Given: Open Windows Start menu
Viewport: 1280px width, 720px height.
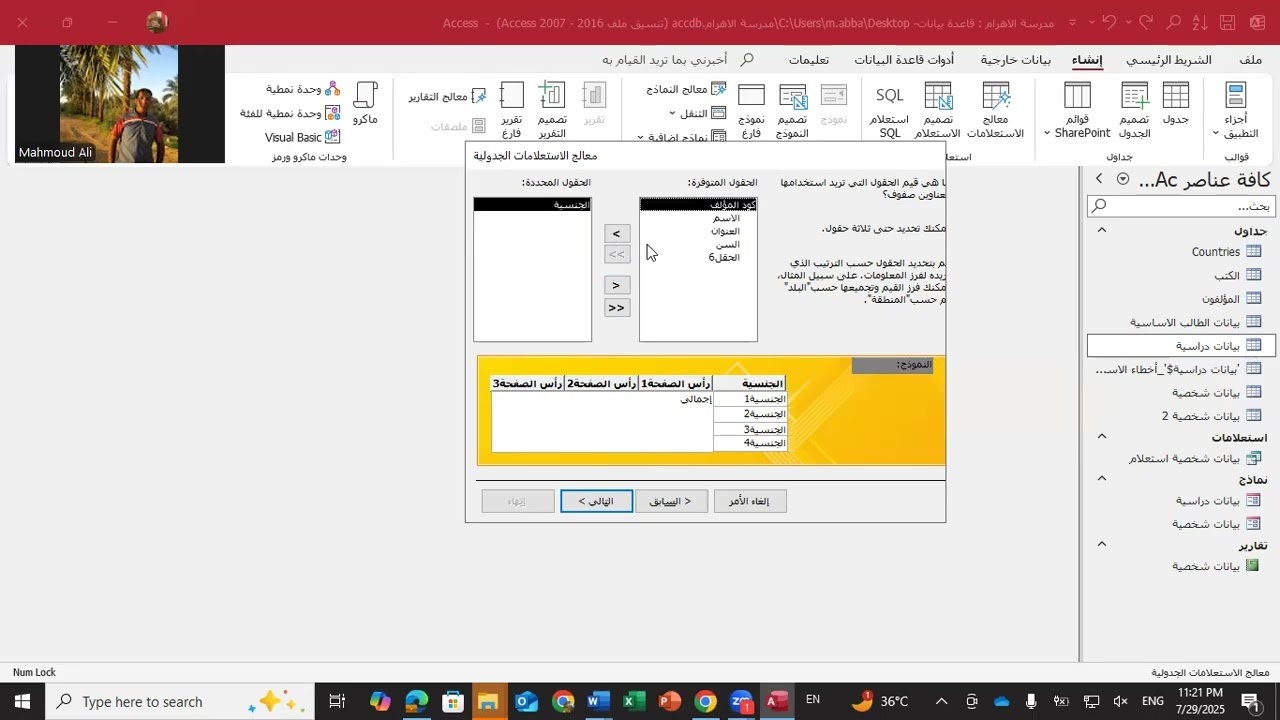Looking at the screenshot, I should (x=22, y=702).
